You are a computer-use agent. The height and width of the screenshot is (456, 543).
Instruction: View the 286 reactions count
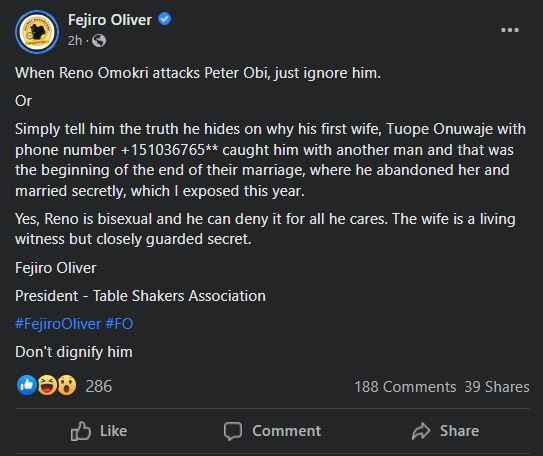pos(99,386)
